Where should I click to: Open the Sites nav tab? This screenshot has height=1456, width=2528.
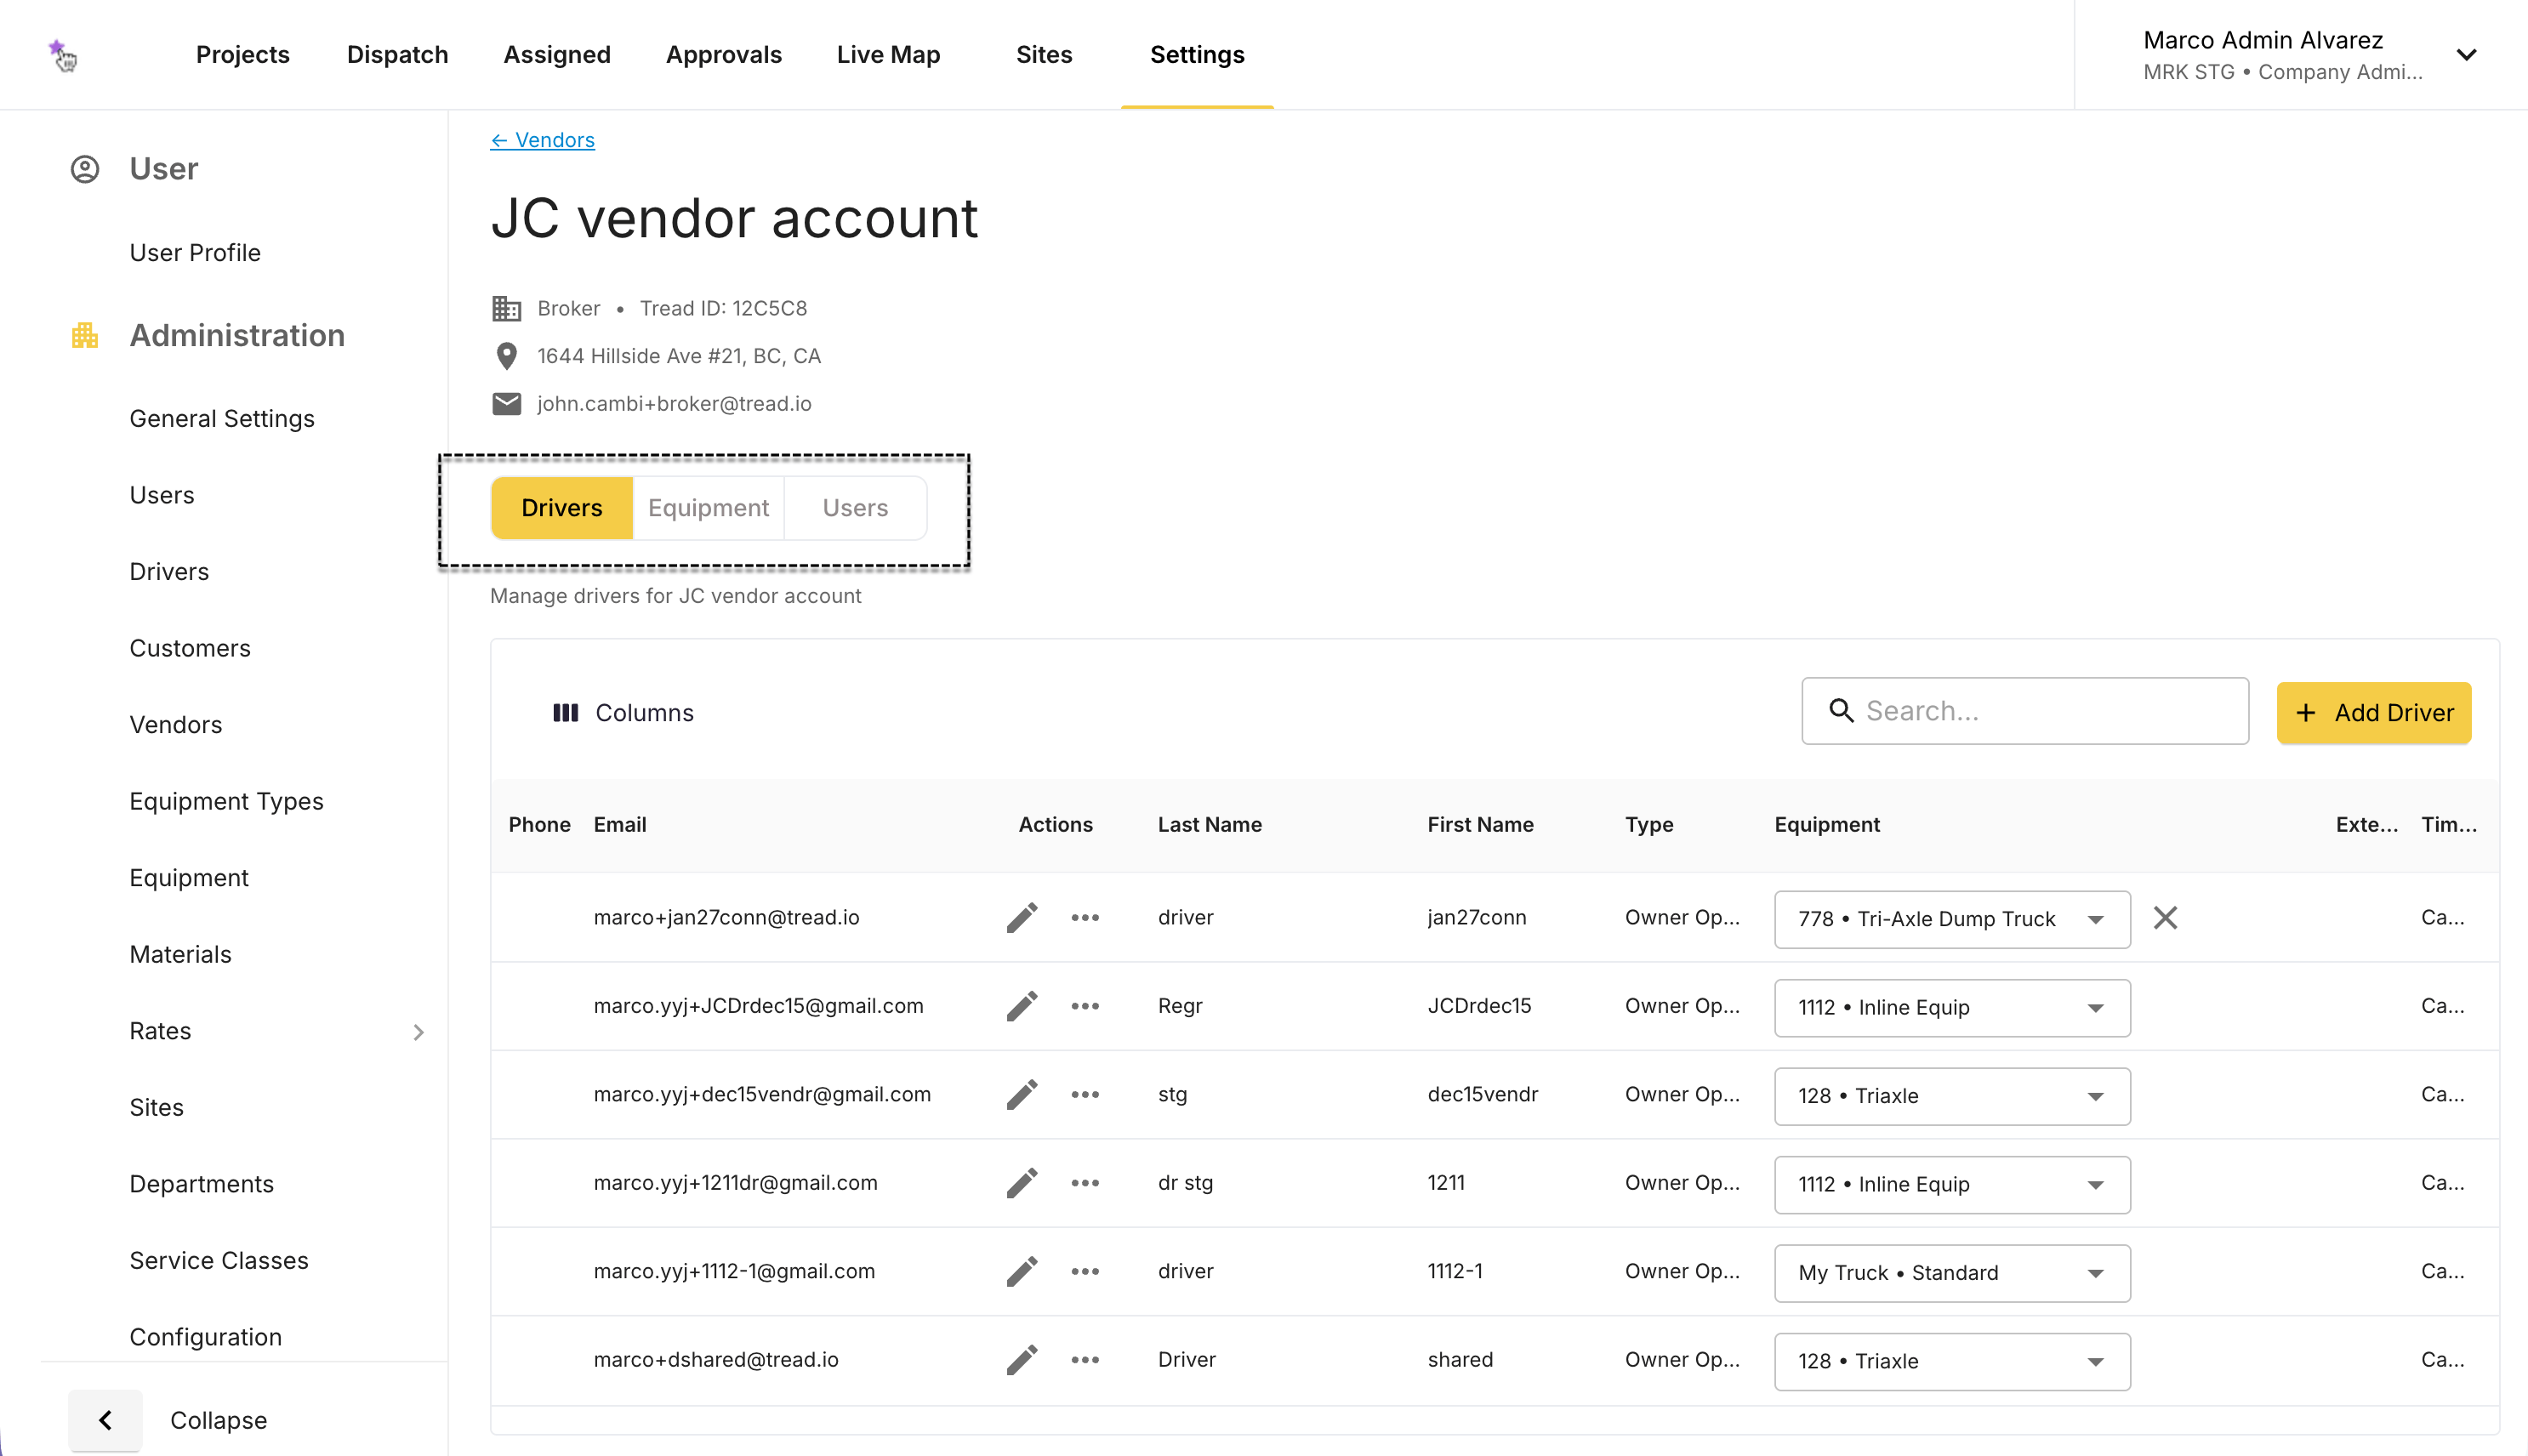tap(1044, 55)
